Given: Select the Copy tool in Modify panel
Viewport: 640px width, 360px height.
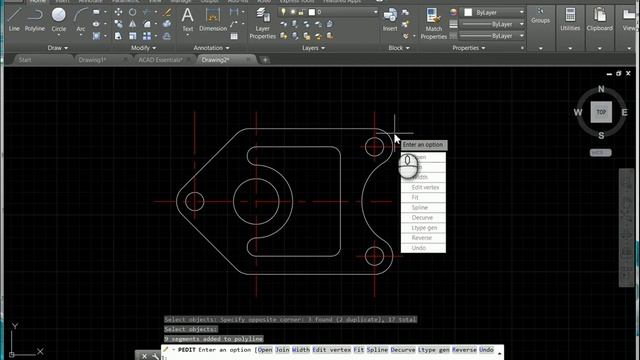Looking at the screenshot, I should coord(118,24).
